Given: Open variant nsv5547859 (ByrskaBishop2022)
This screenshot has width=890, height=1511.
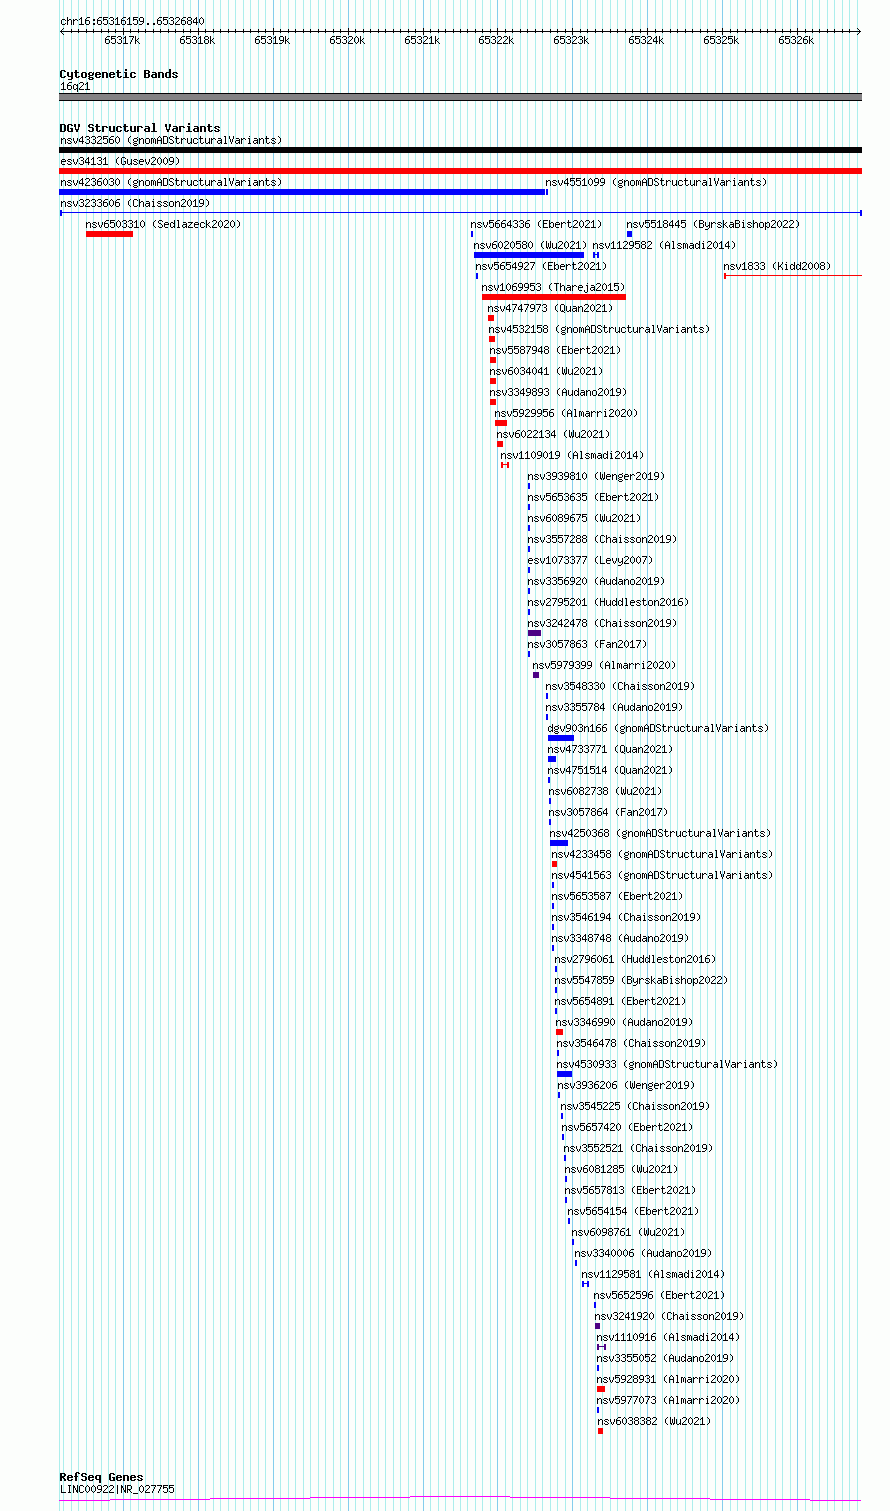Looking at the screenshot, I should click(x=642, y=980).
